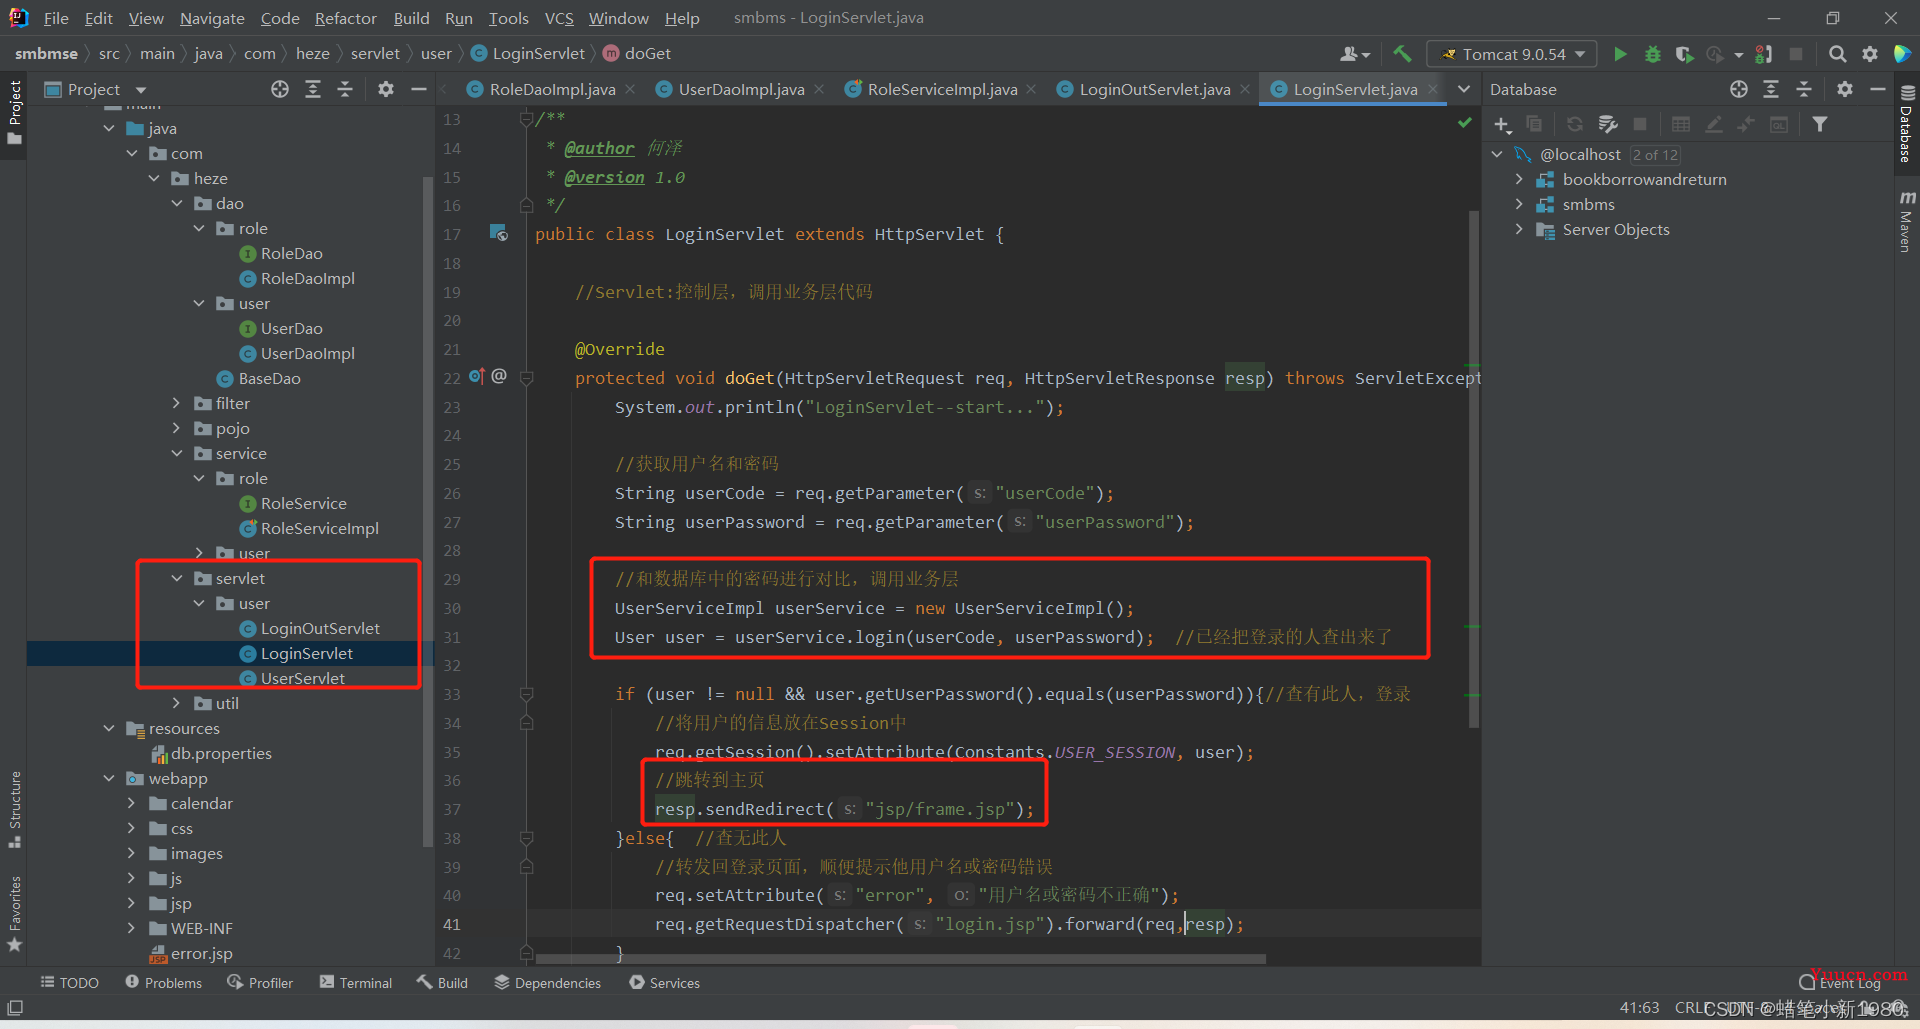The image size is (1920, 1029).
Task: Expand the filter package
Action: (x=177, y=403)
